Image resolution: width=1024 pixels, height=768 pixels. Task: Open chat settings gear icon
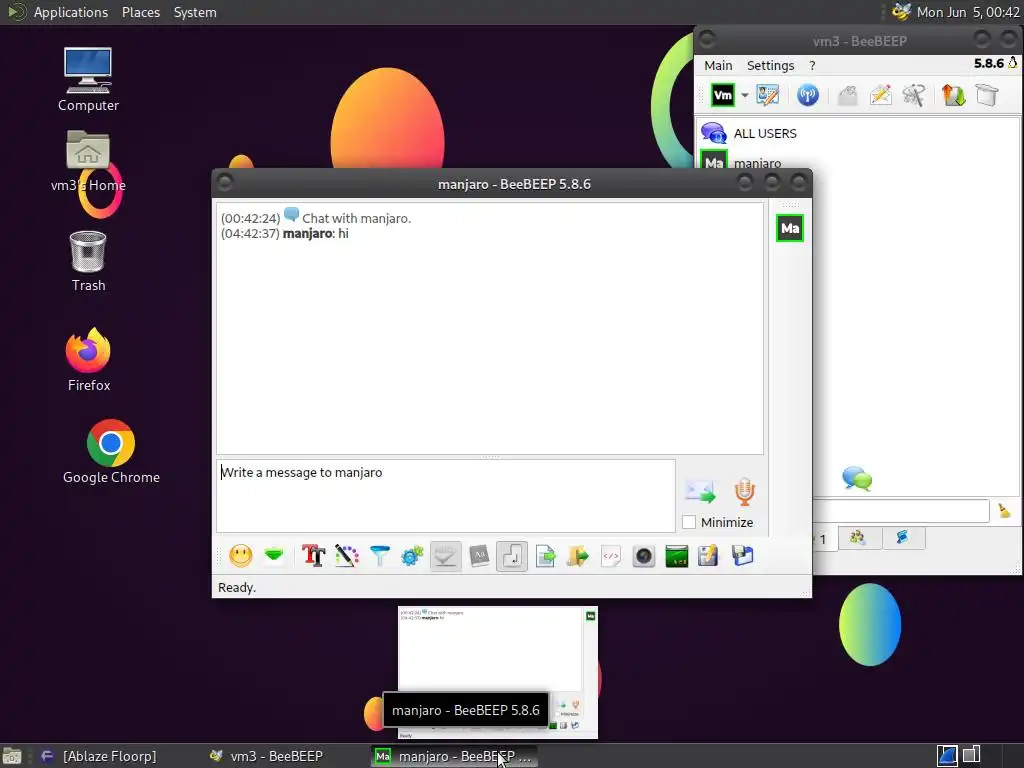pos(412,556)
